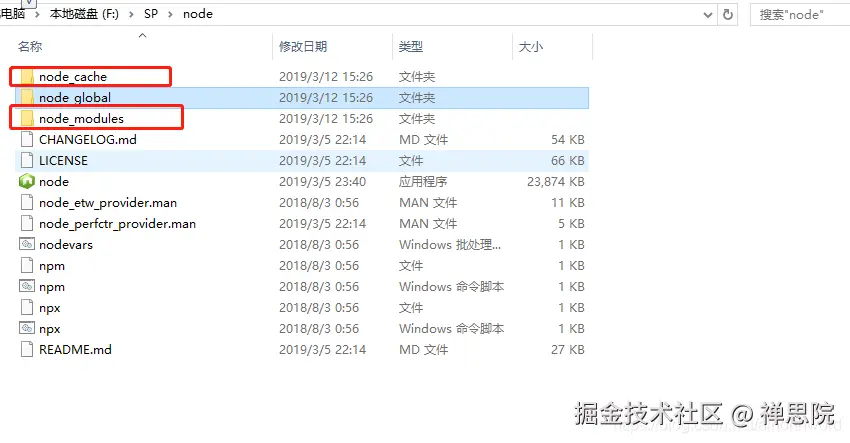Click the Windows 批处理... type cell
The height and width of the screenshot is (443, 850).
[x=450, y=245]
